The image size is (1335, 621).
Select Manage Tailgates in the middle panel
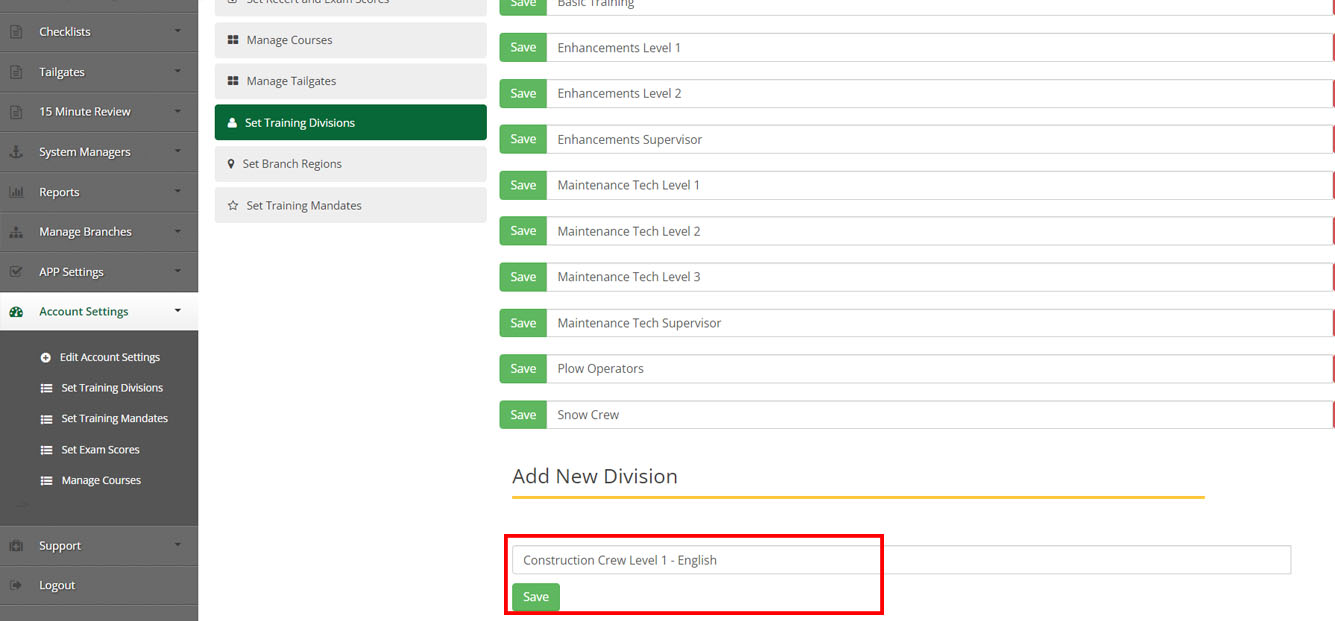[350, 81]
